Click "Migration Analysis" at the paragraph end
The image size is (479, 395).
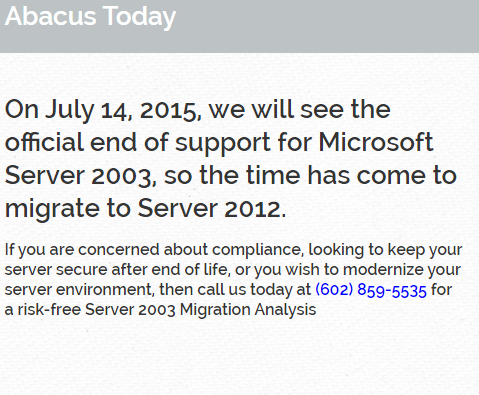248,310
